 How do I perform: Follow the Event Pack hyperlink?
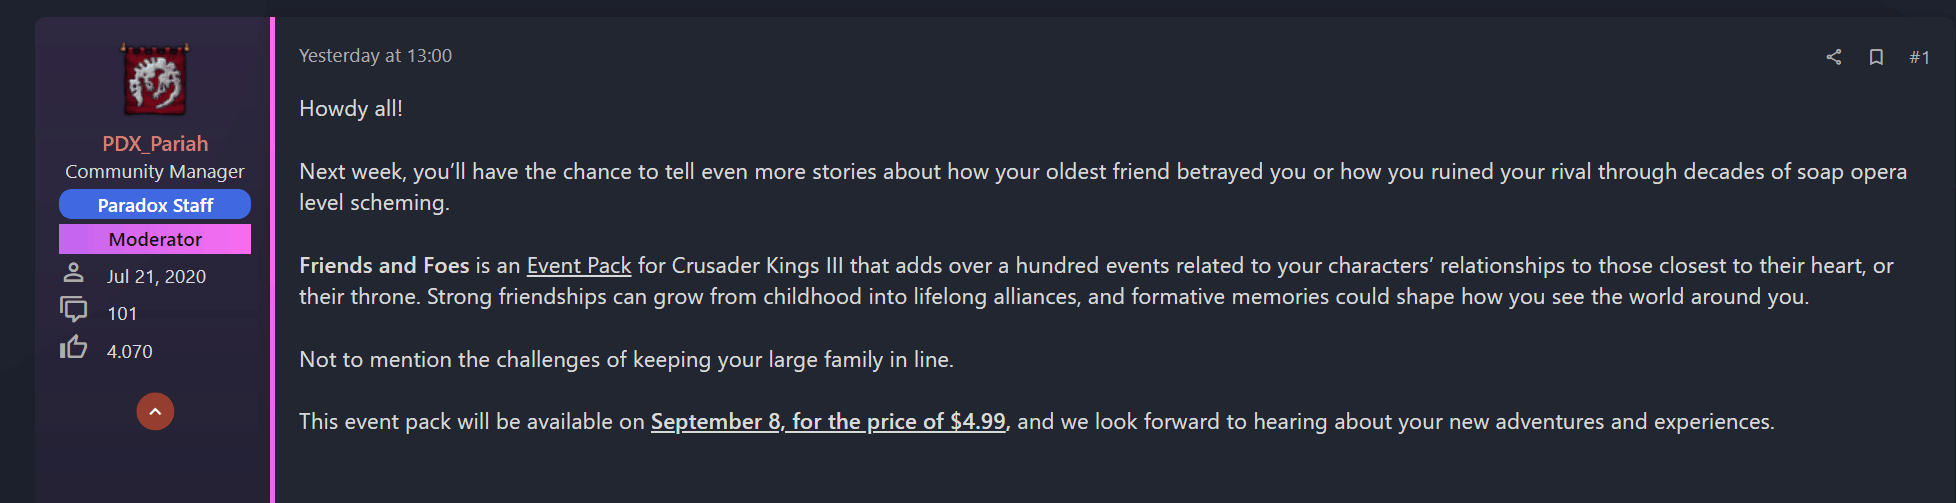[578, 265]
